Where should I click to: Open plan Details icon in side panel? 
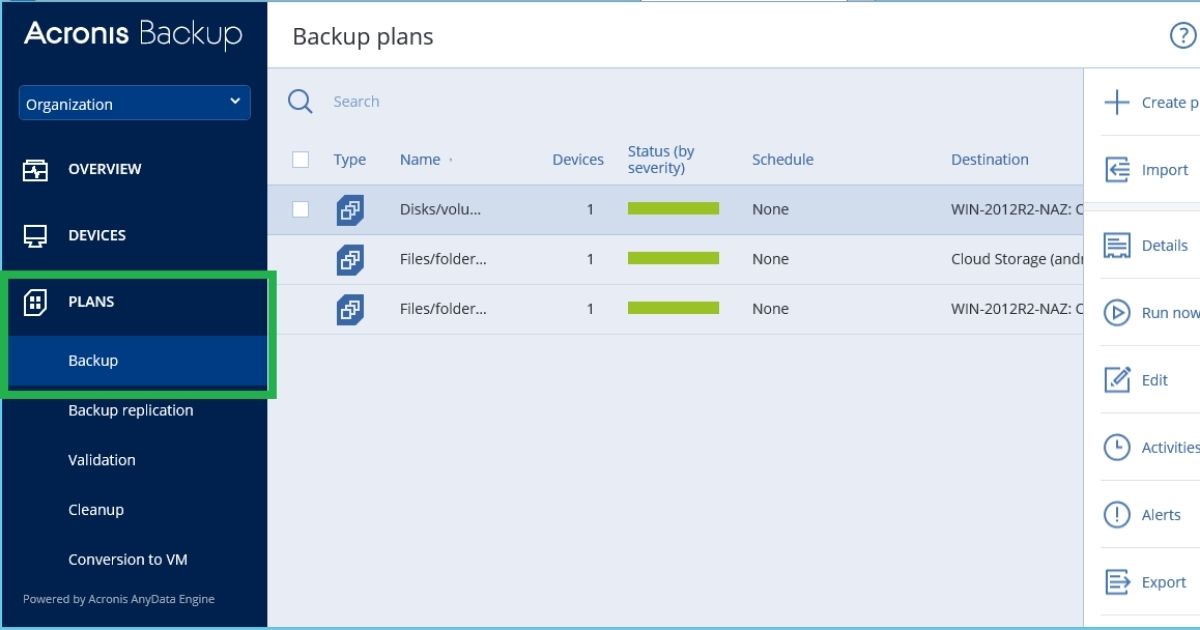pyautogui.click(x=1116, y=245)
